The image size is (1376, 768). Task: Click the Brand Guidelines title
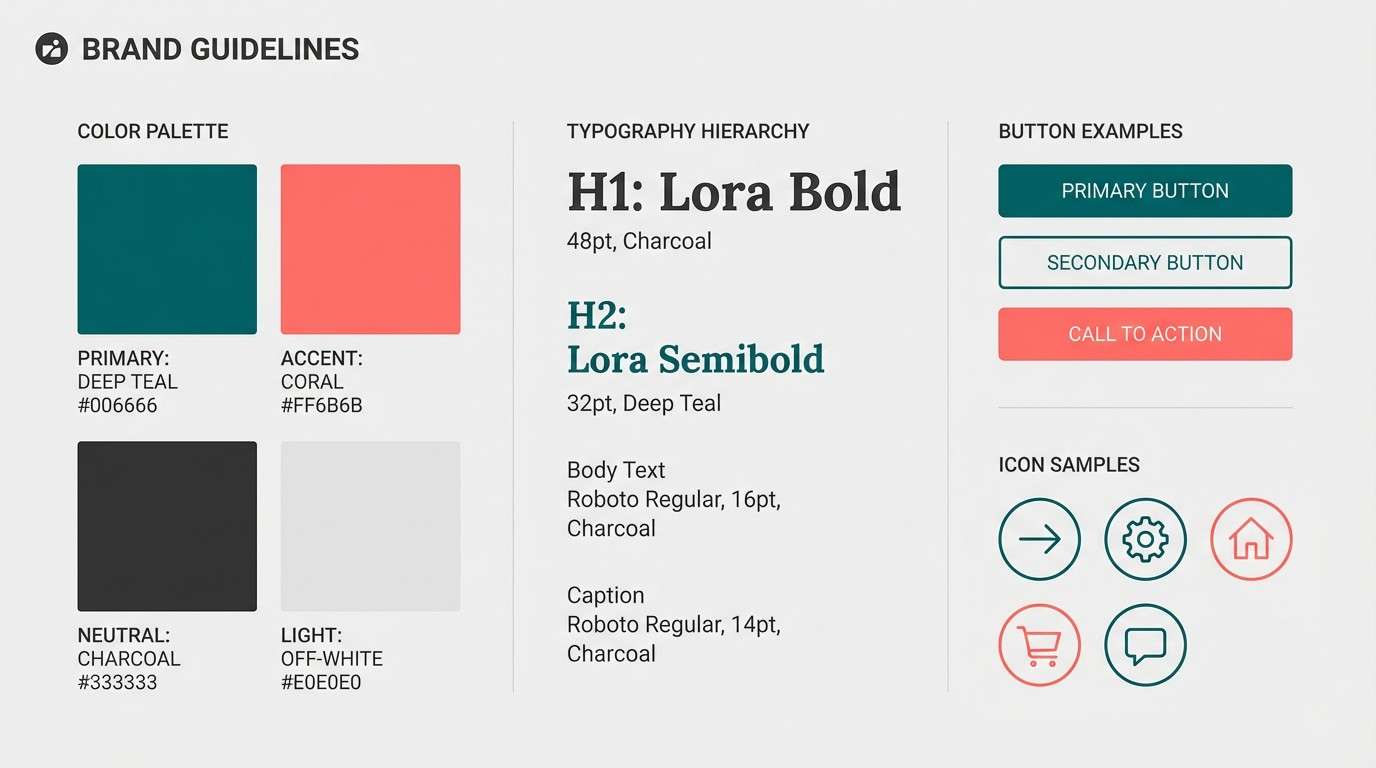click(220, 49)
